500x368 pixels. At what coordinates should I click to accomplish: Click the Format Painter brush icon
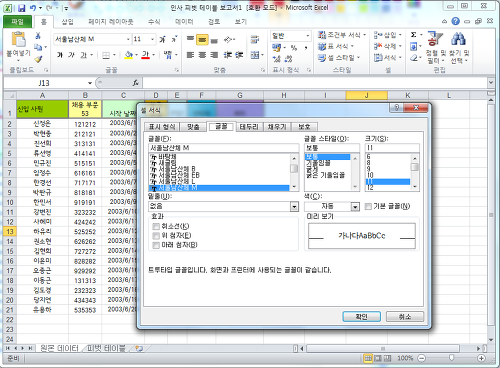(x=38, y=59)
